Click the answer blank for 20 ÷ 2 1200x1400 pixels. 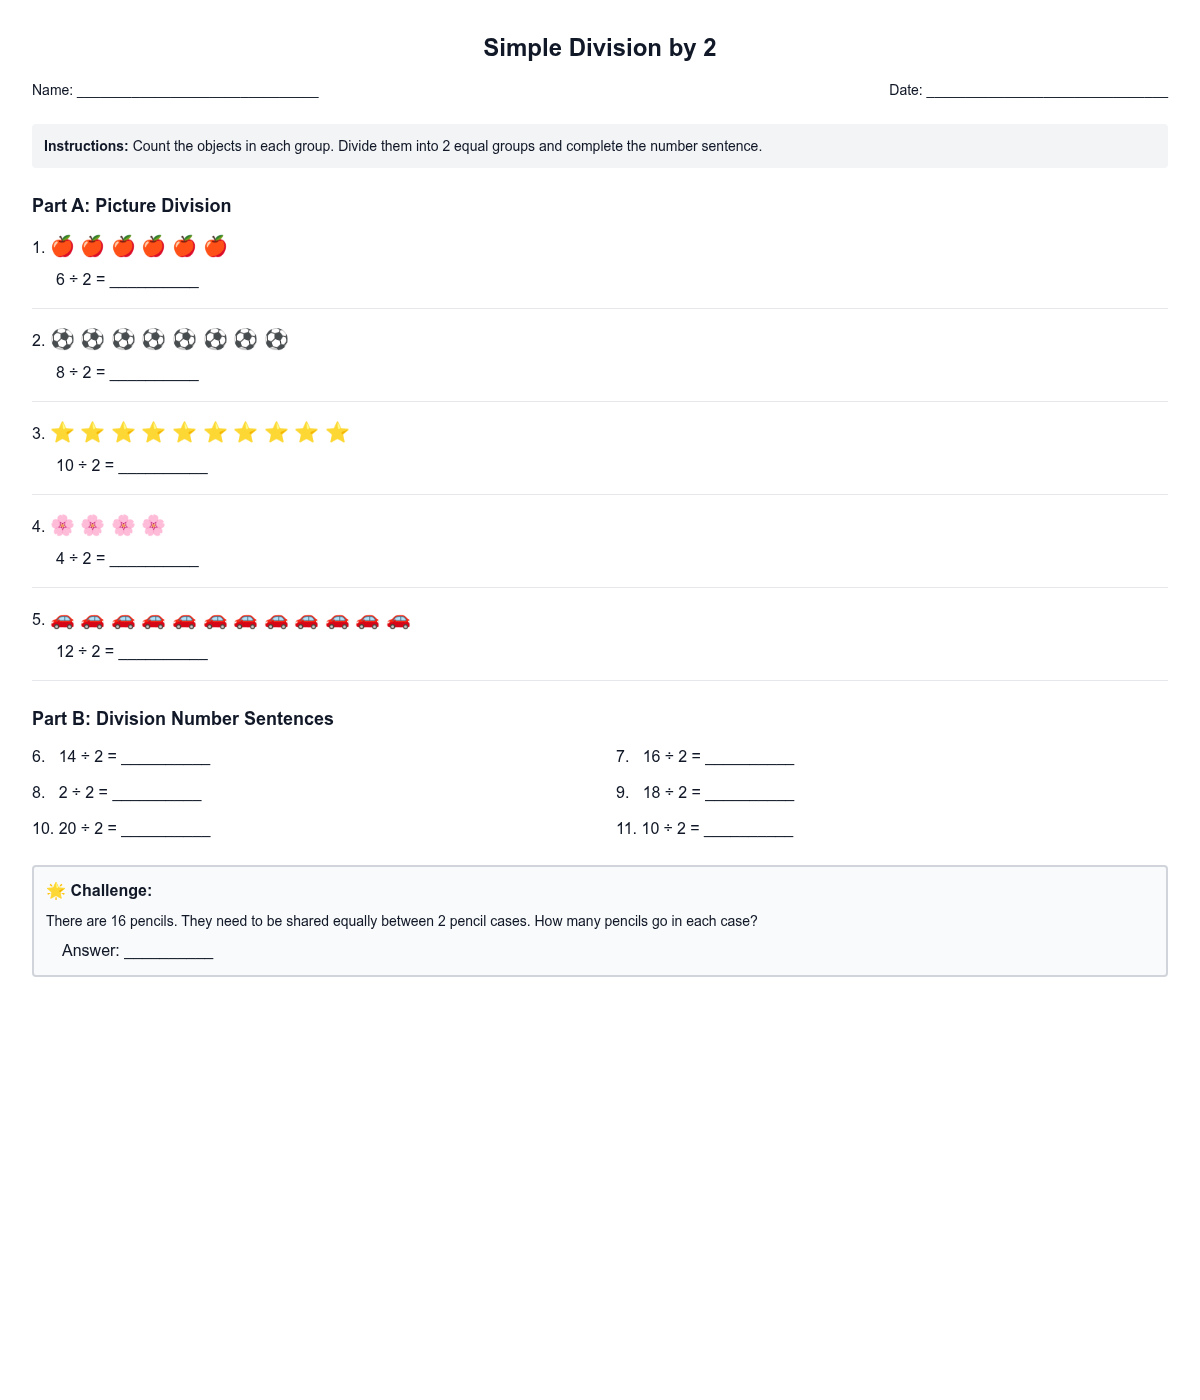(x=166, y=829)
